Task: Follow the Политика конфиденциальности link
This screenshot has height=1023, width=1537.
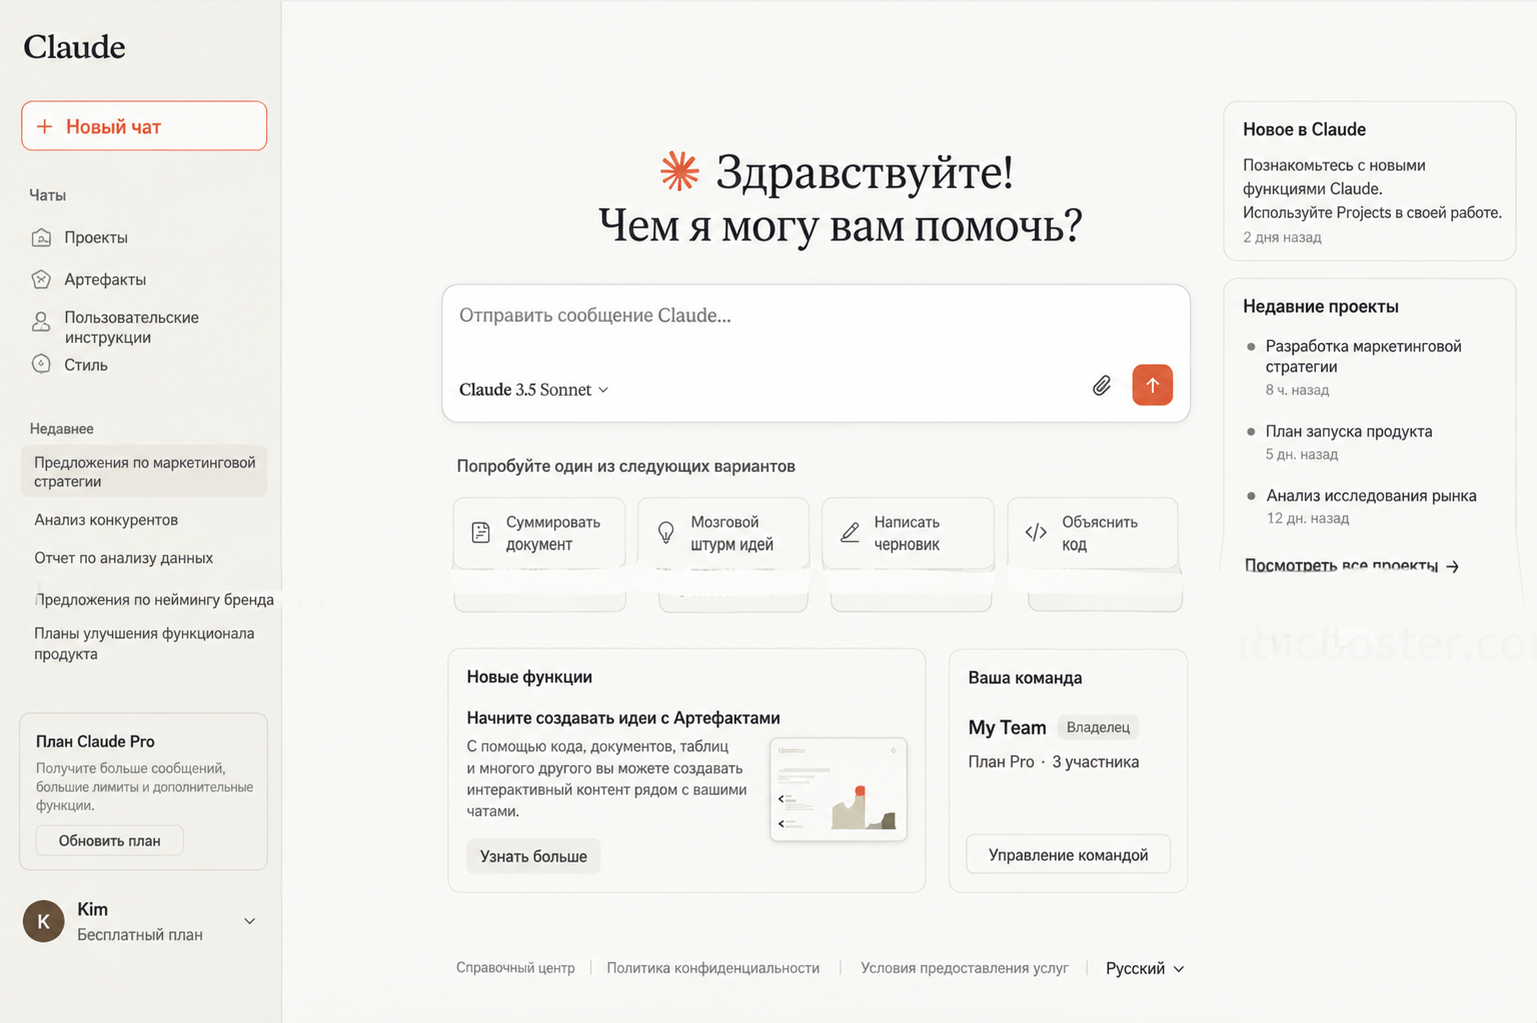Action: click(x=713, y=968)
